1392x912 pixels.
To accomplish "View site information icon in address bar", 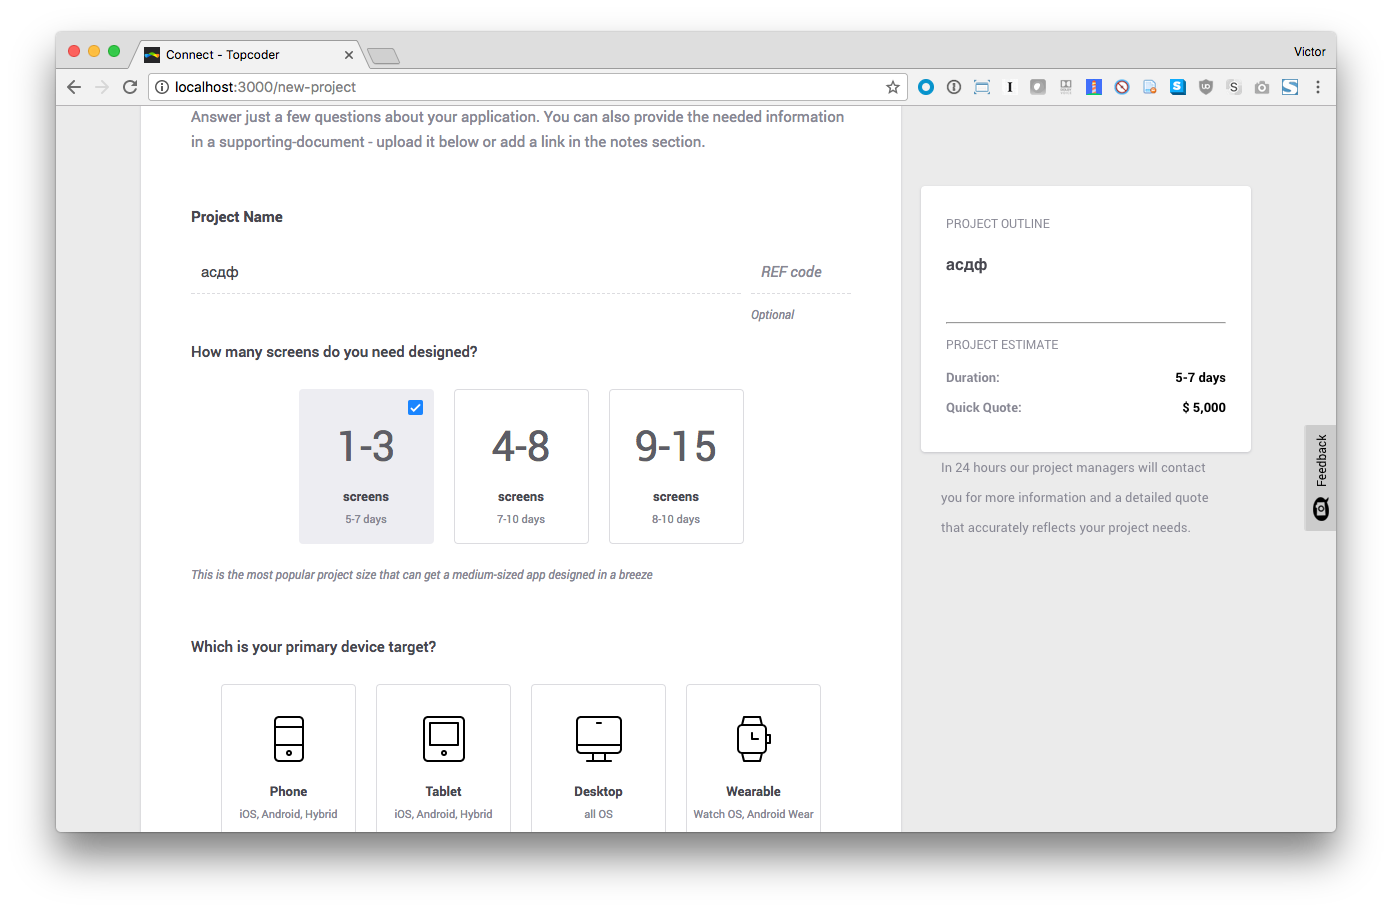I will coord(161,87).
